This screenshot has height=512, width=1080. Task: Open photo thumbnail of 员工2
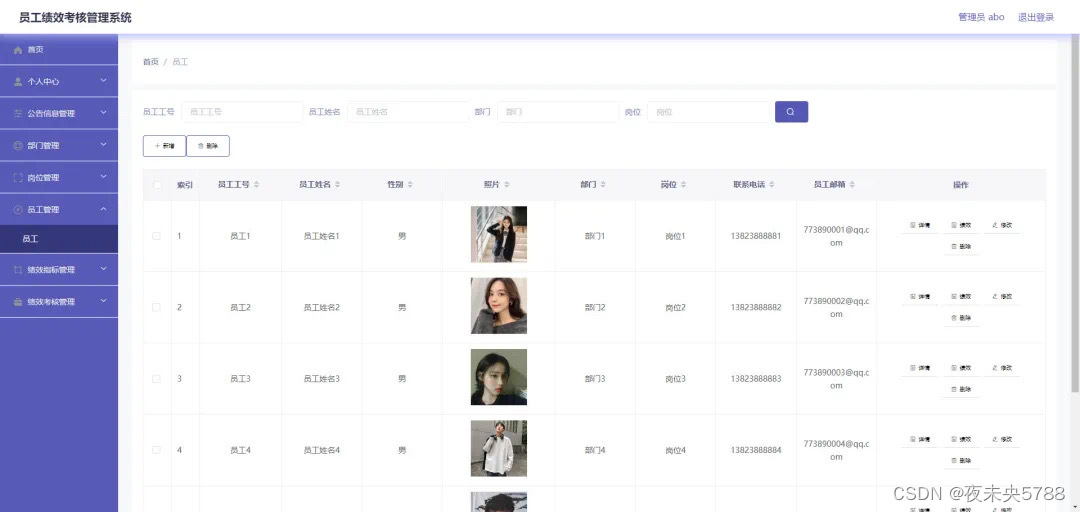[x=499, y=306]
